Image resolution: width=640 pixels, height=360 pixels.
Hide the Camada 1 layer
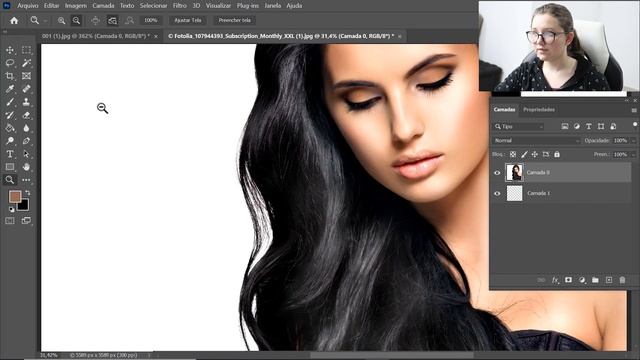click(x=497, y=193)
